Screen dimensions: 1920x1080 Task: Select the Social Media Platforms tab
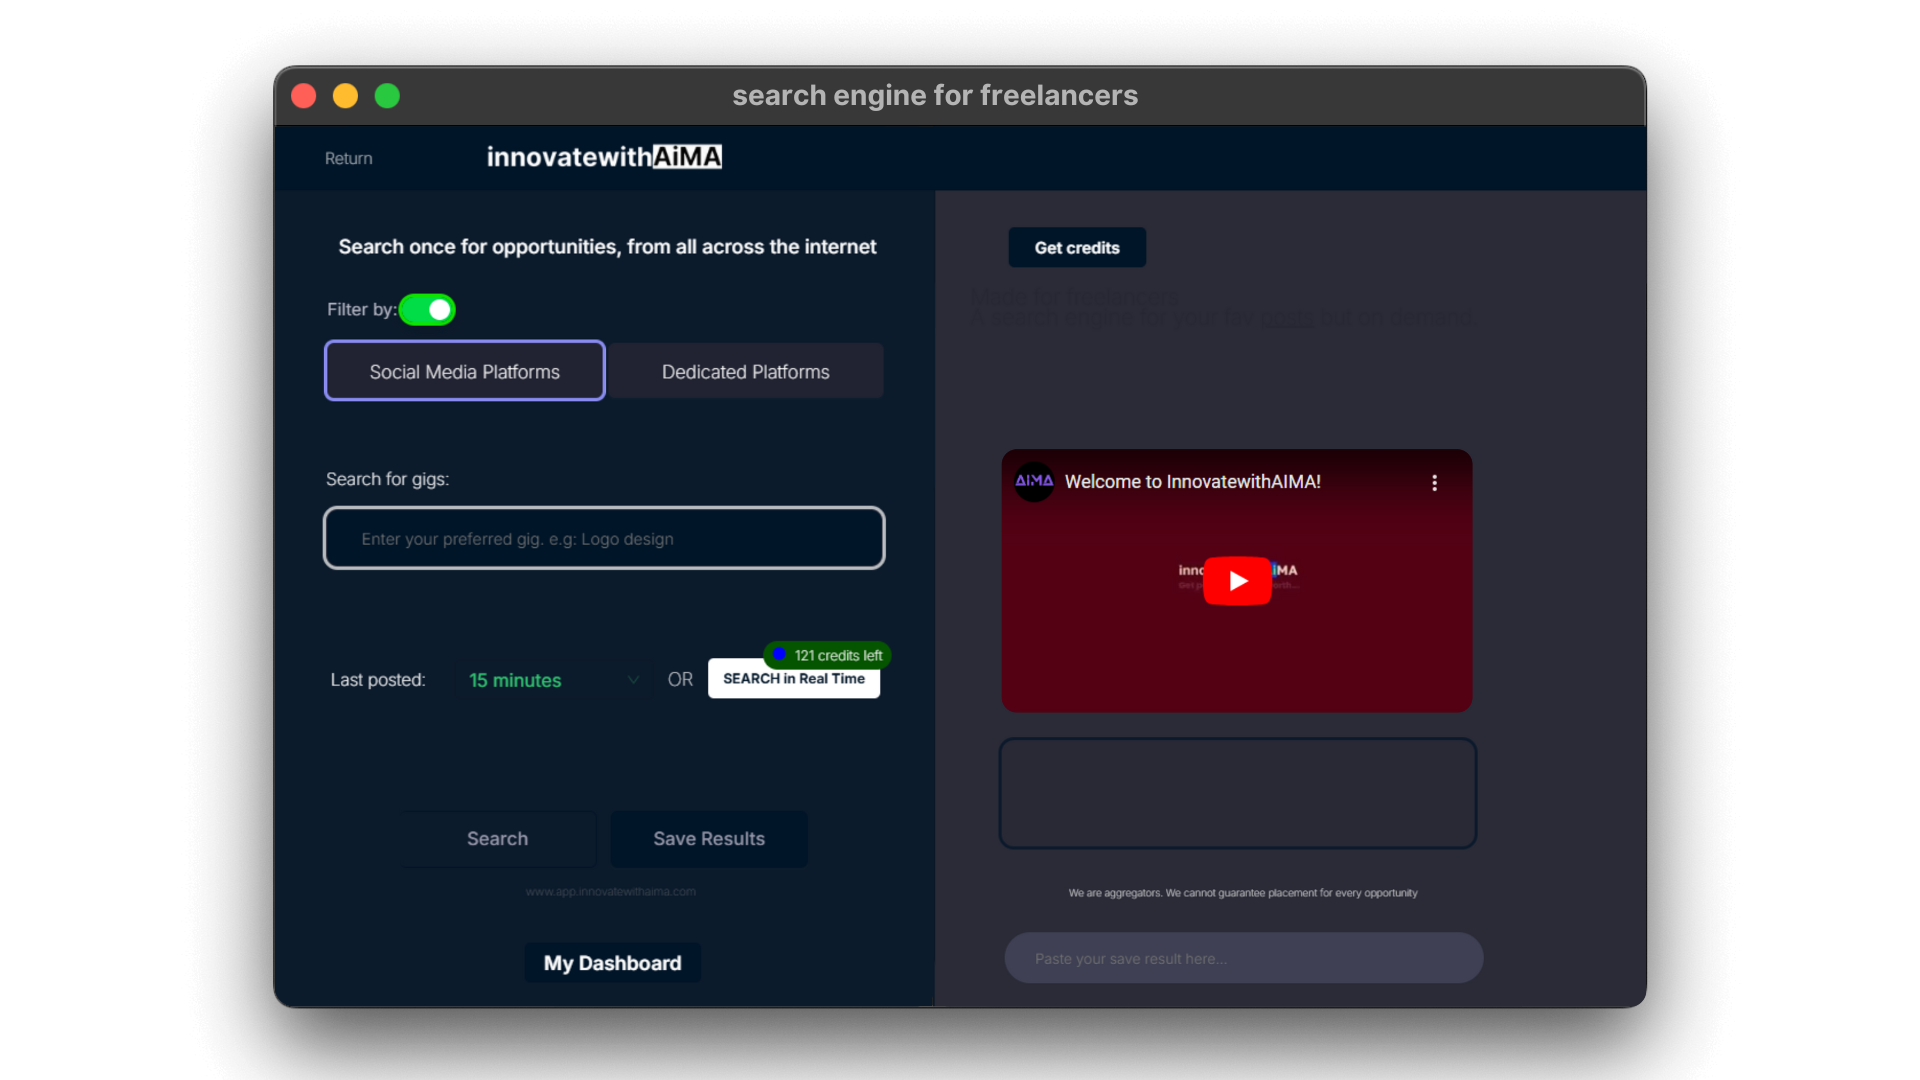[465, 371]
